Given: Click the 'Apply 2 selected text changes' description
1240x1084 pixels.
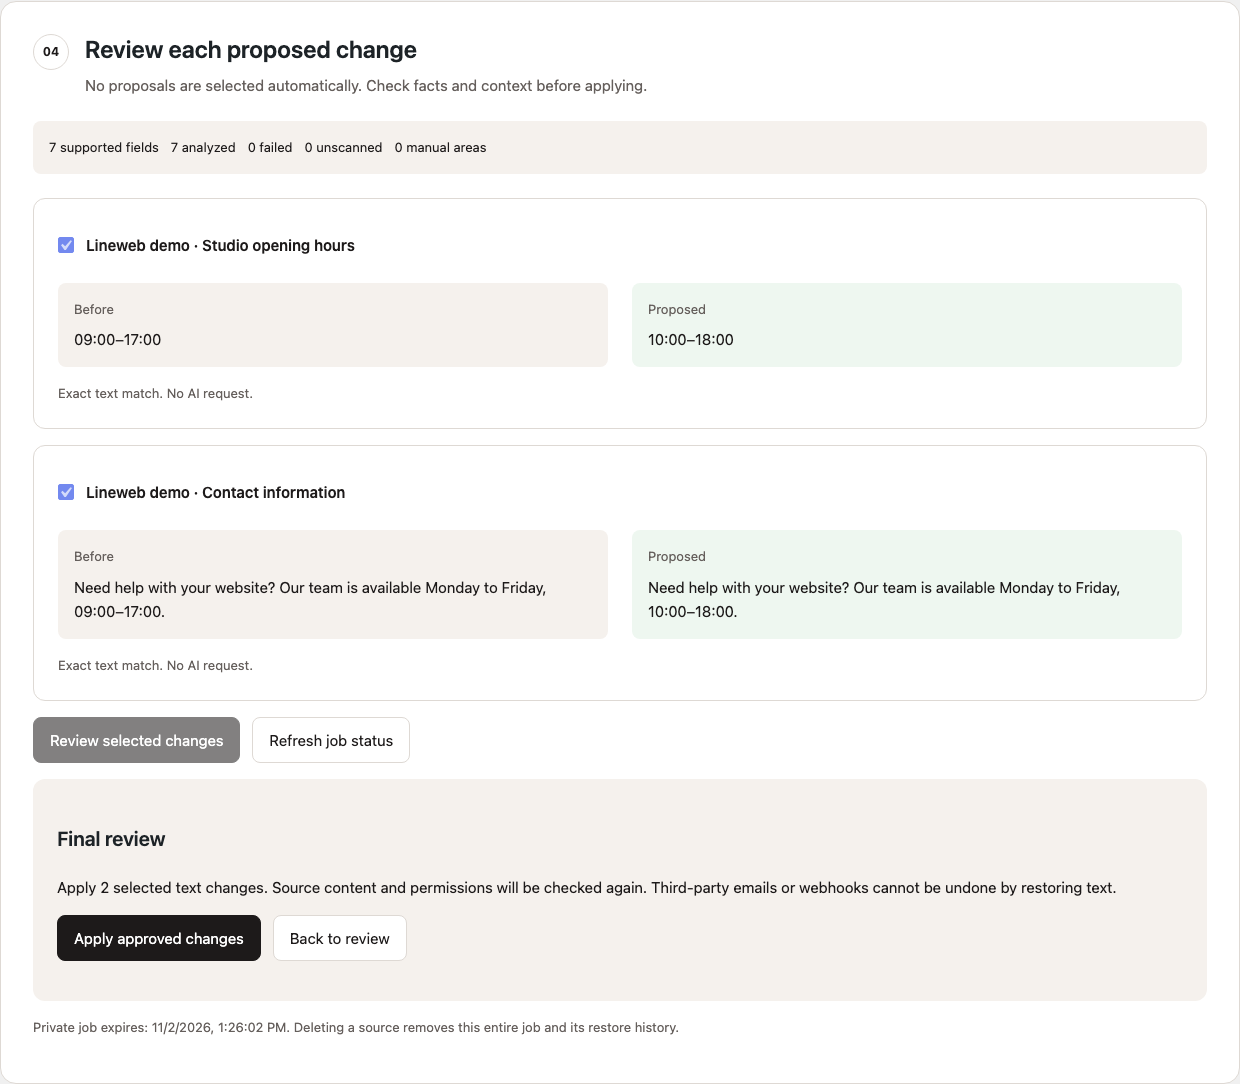Looking at the screenshot, I should click(586, 887).
